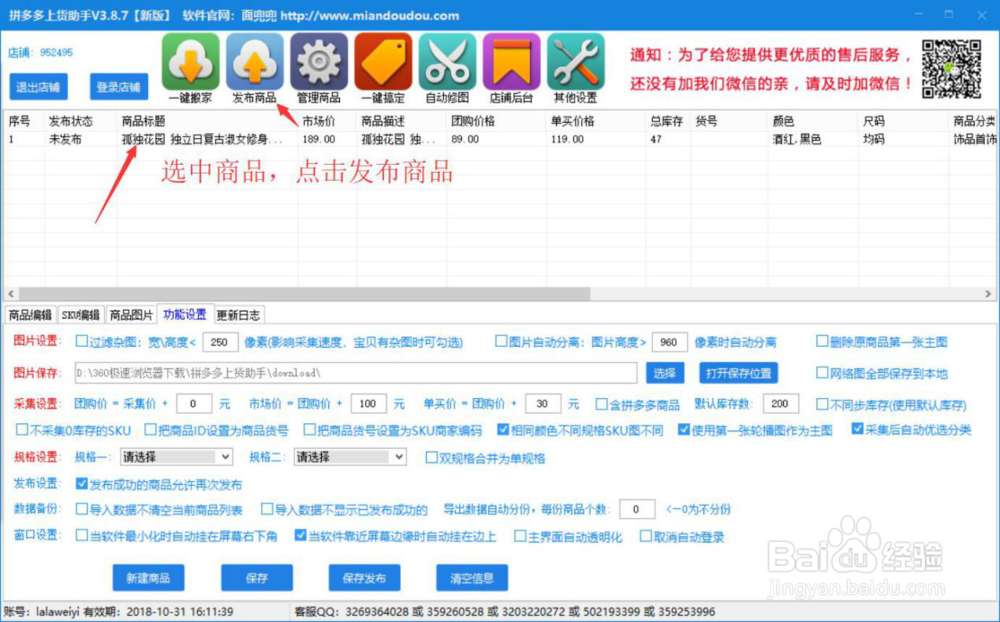The image size is (1000, 622).
Task: Select the 功能设置 tab
Action: tap(185, 315)
